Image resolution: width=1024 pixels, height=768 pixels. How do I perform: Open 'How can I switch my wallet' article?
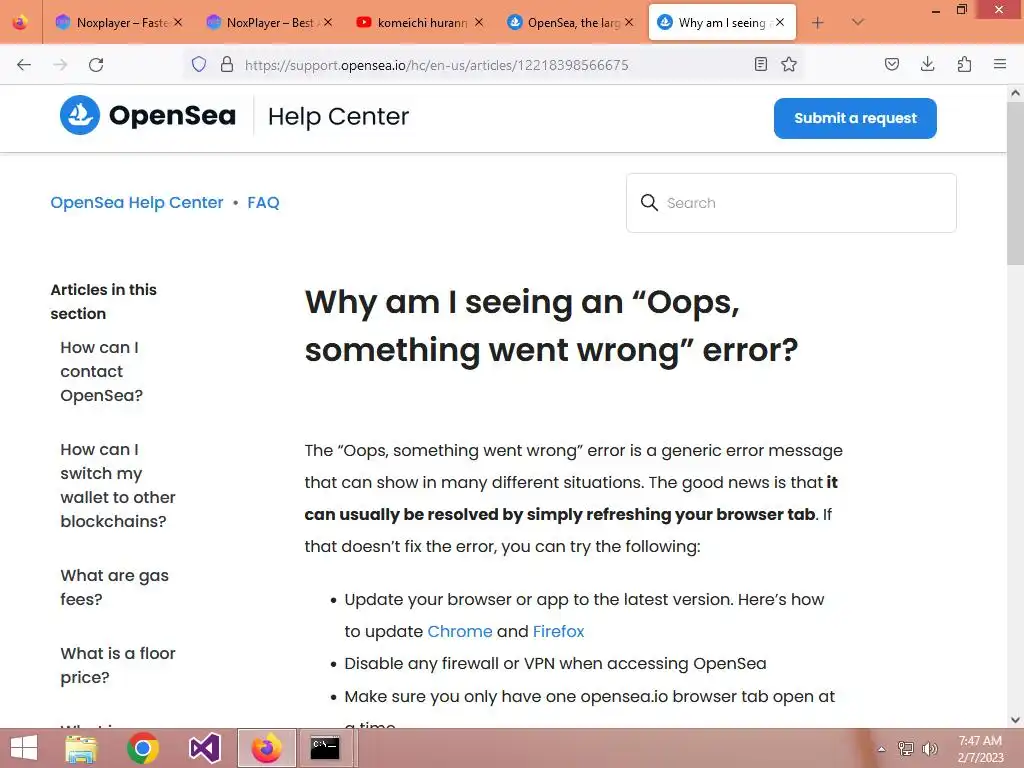pyautogui.click(x=118, y=485)
